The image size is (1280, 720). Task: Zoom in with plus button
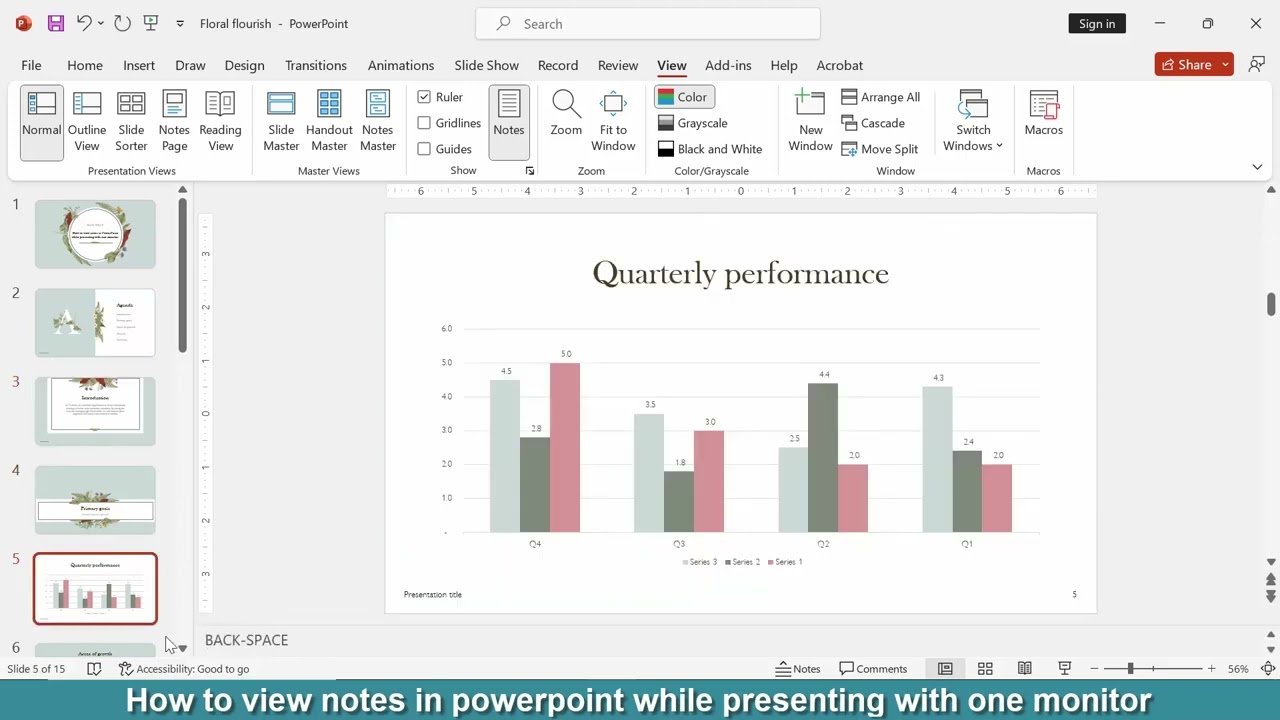1211,668
